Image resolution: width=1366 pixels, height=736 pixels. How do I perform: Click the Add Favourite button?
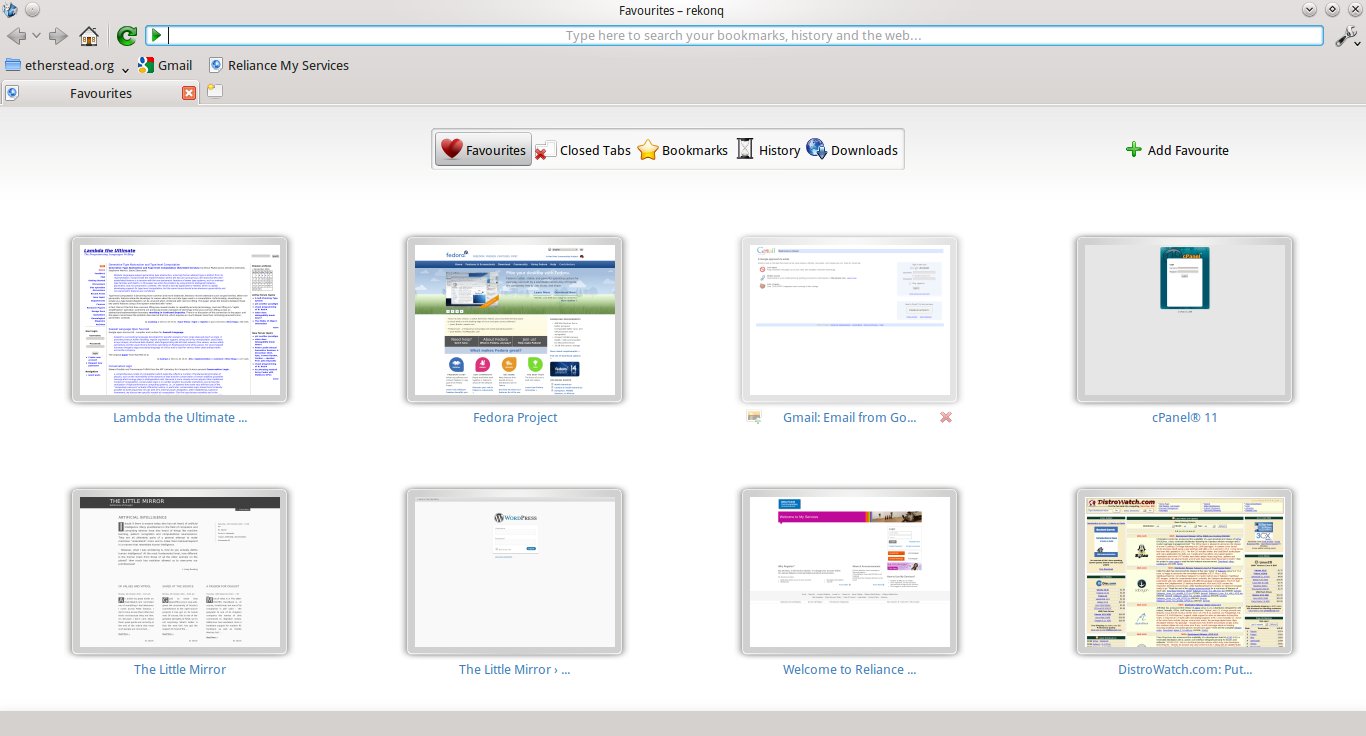click(x=1177, y=150)
